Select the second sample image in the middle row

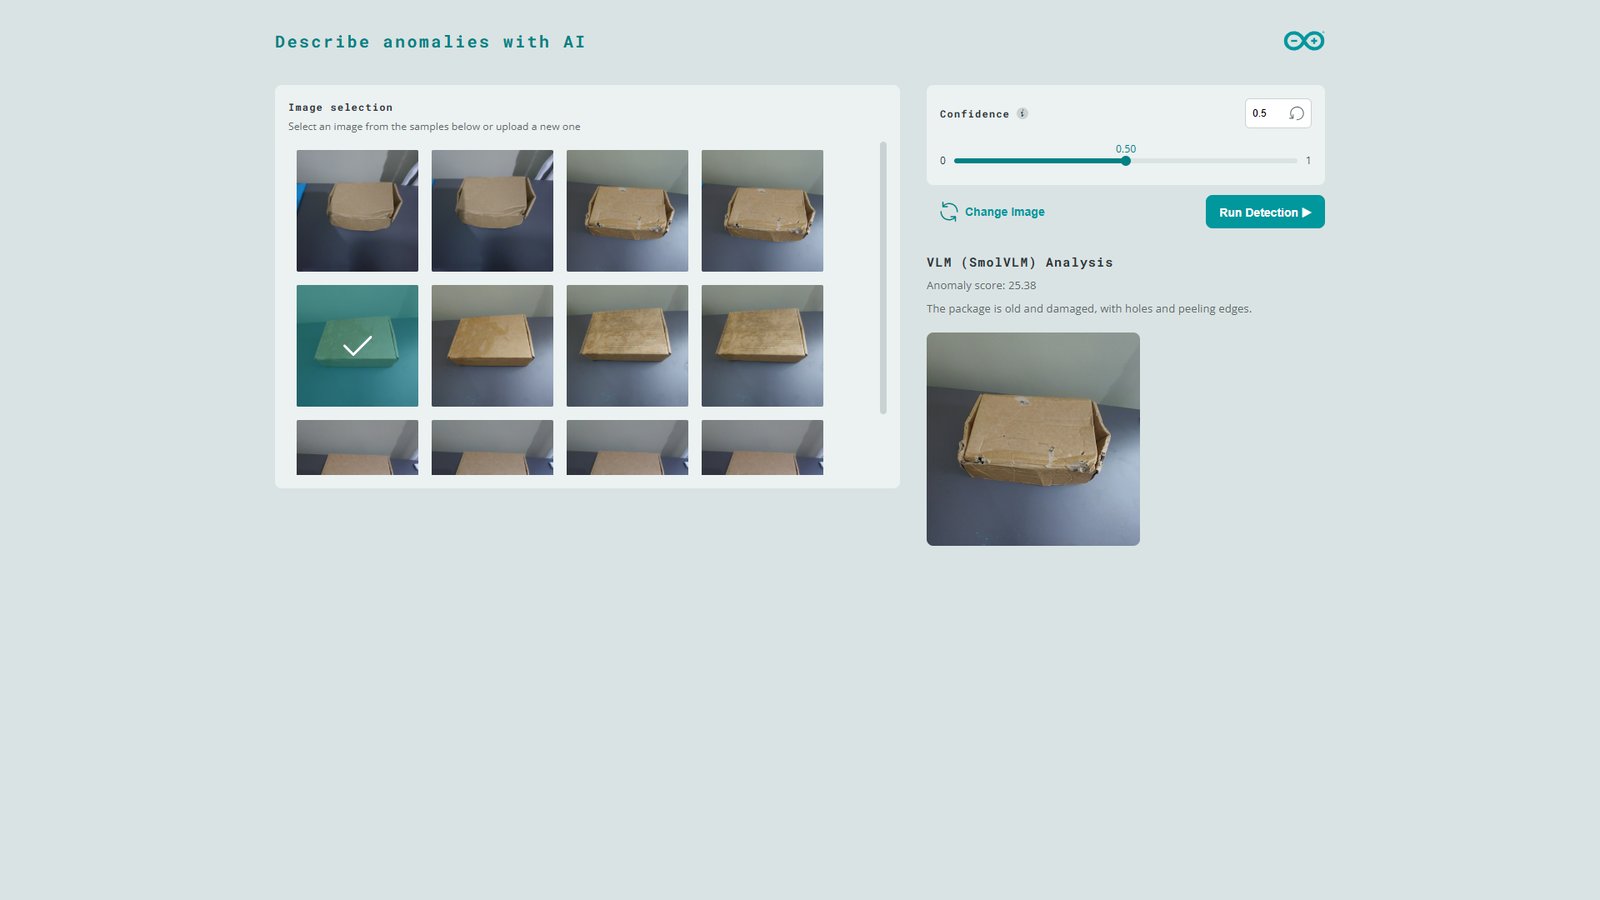click(x=492, y=346)
